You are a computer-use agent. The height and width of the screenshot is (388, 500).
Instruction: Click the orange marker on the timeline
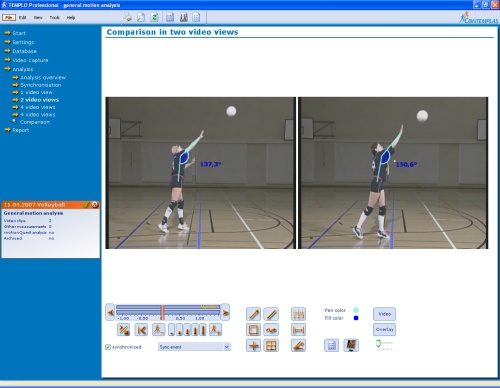click(x=163, y=312)
